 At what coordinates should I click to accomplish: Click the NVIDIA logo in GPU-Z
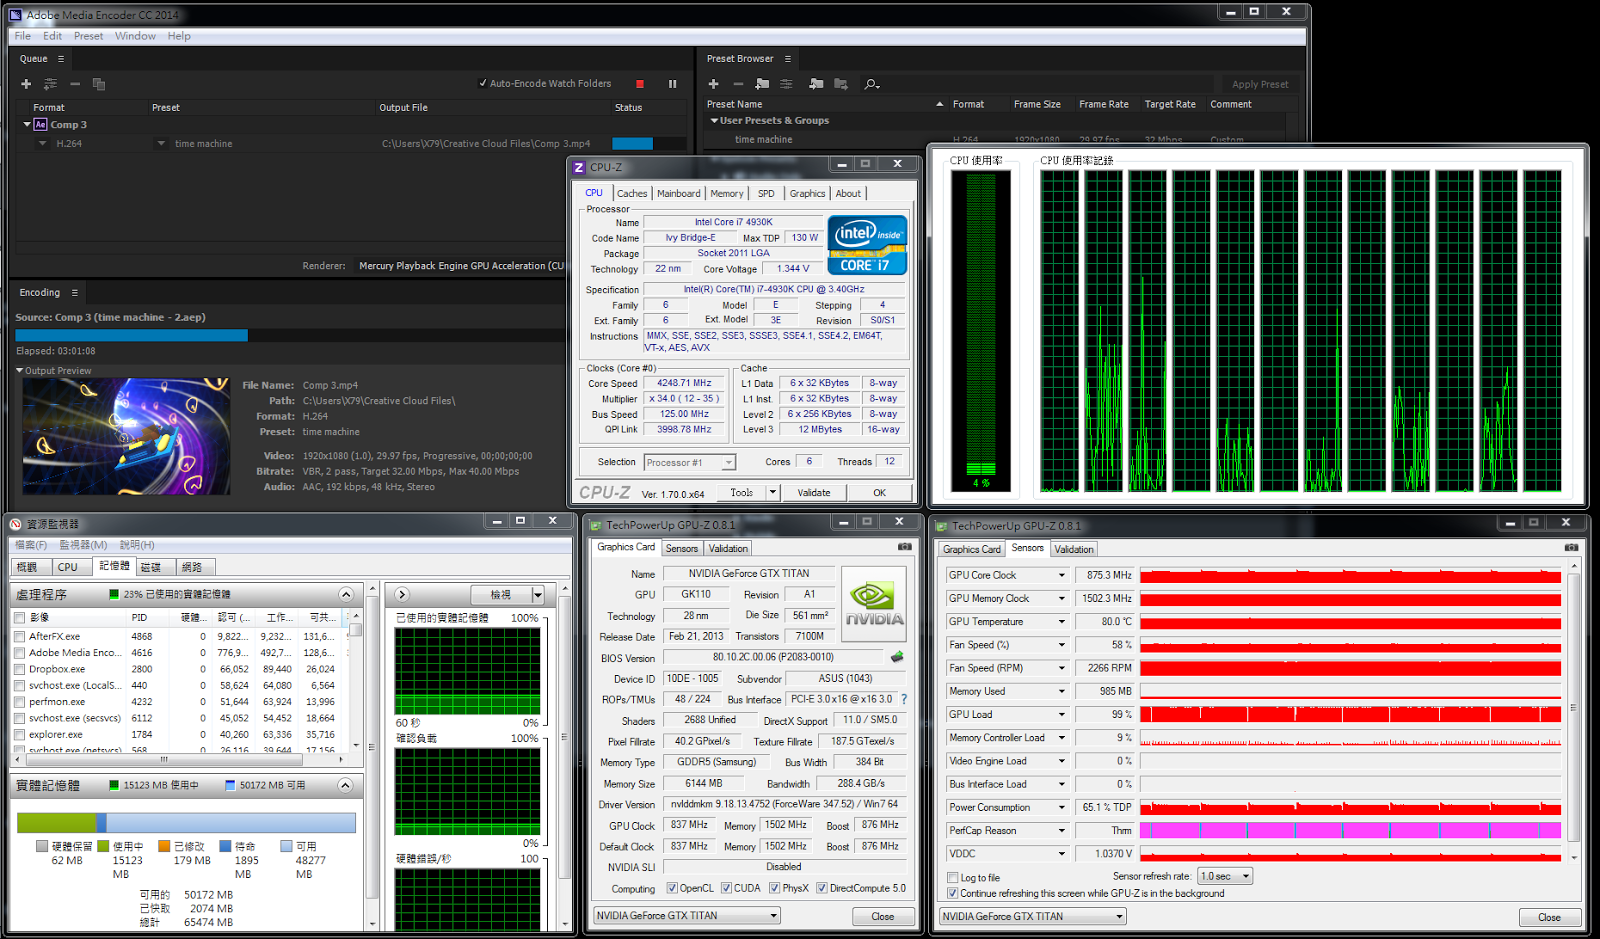pos(874,603)
